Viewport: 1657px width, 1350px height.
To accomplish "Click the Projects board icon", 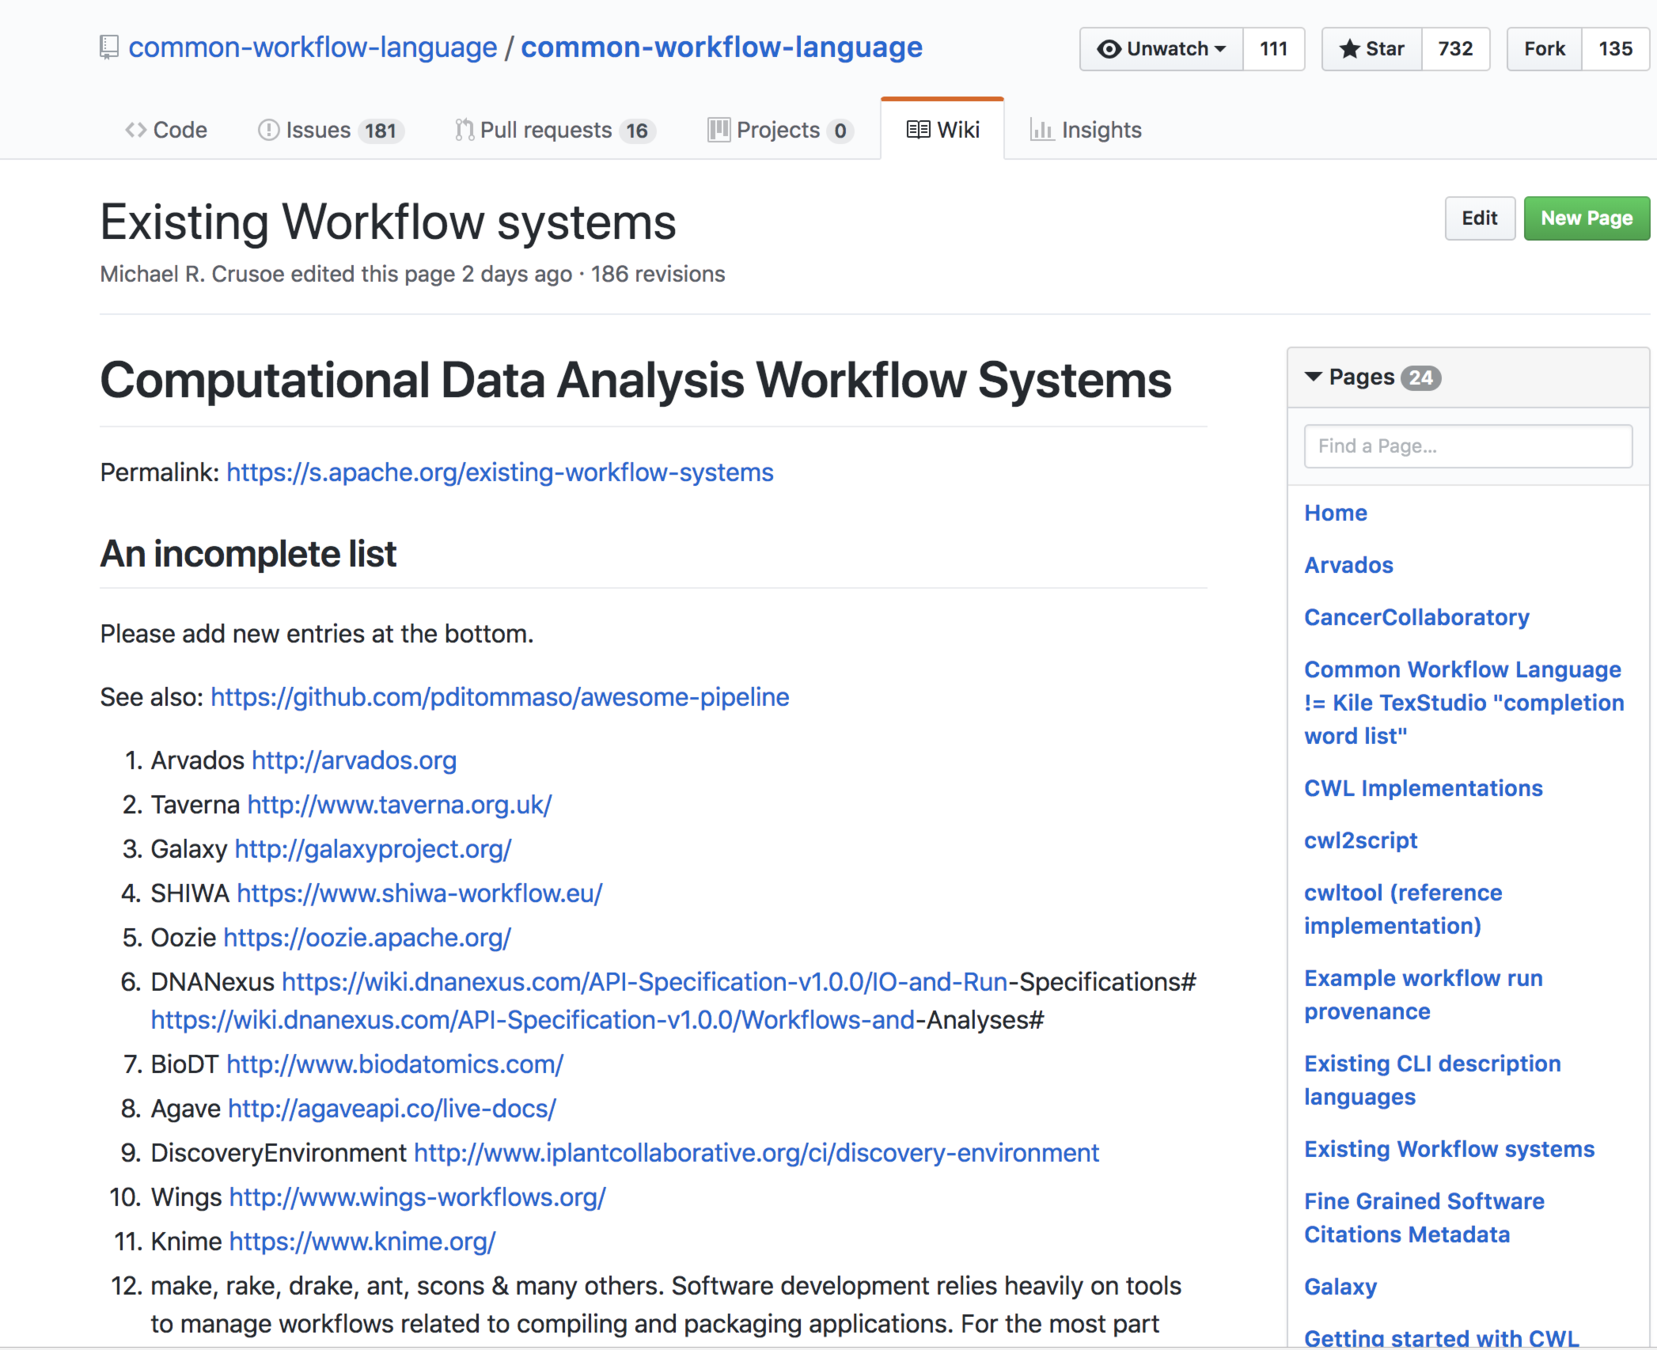I will (x=718, y=130).
